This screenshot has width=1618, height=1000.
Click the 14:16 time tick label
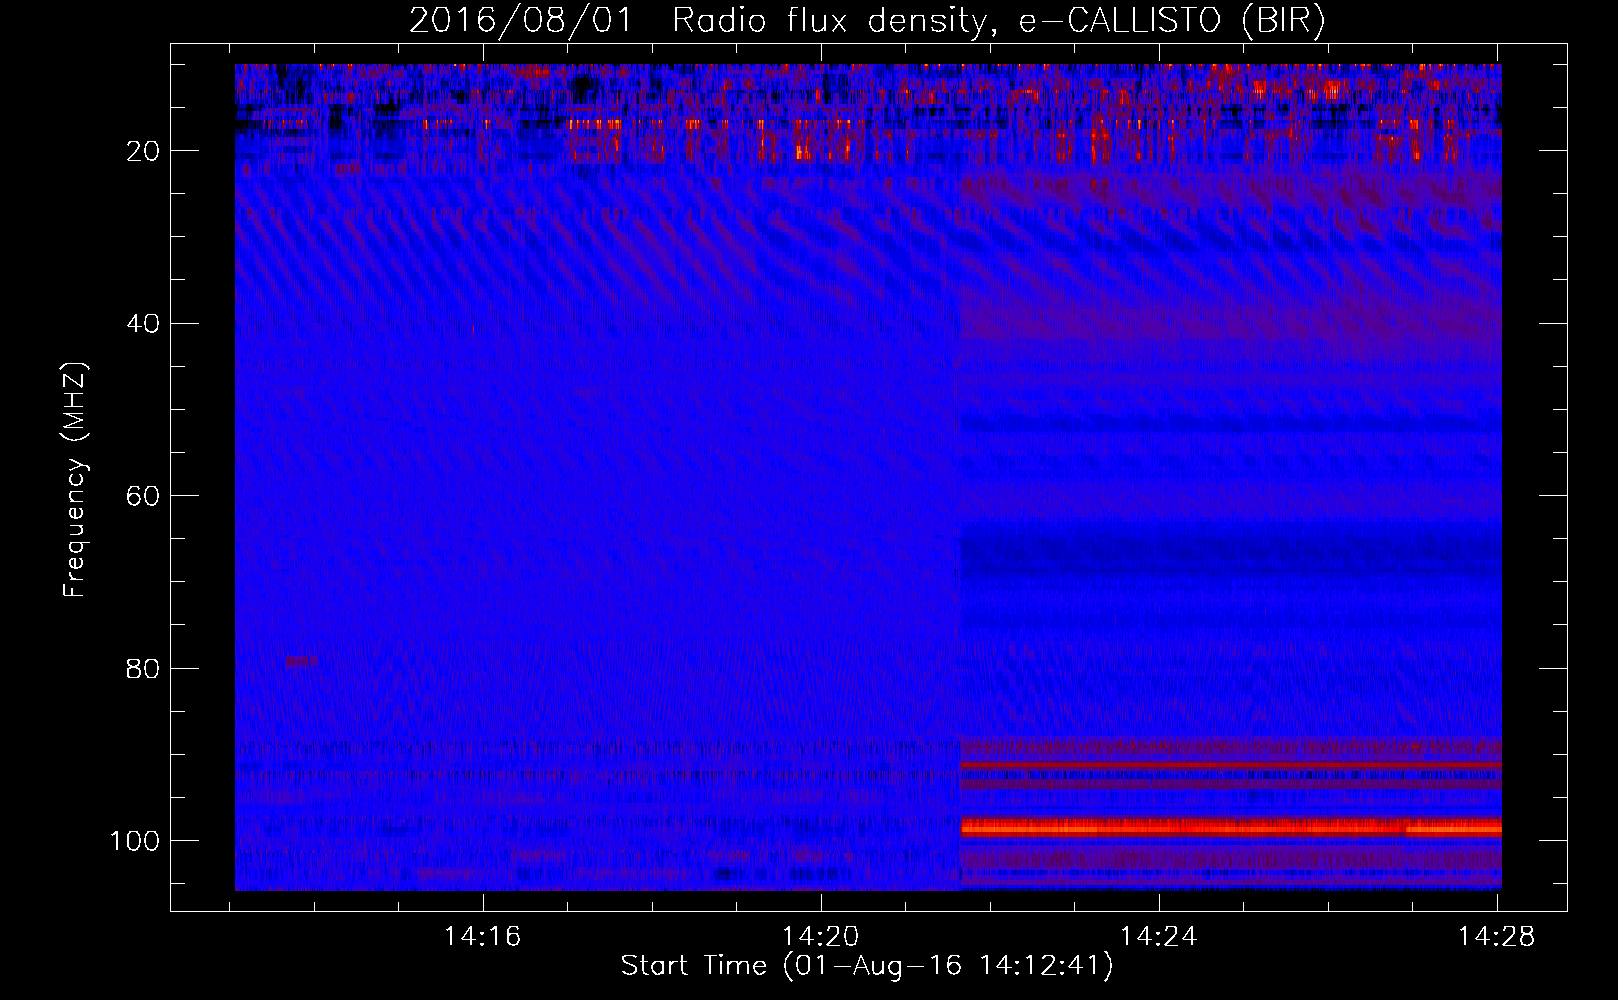483,937
